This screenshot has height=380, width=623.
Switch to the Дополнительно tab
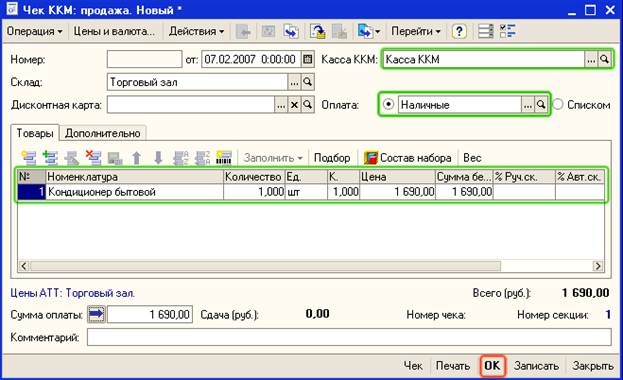[x=103, y=133]
